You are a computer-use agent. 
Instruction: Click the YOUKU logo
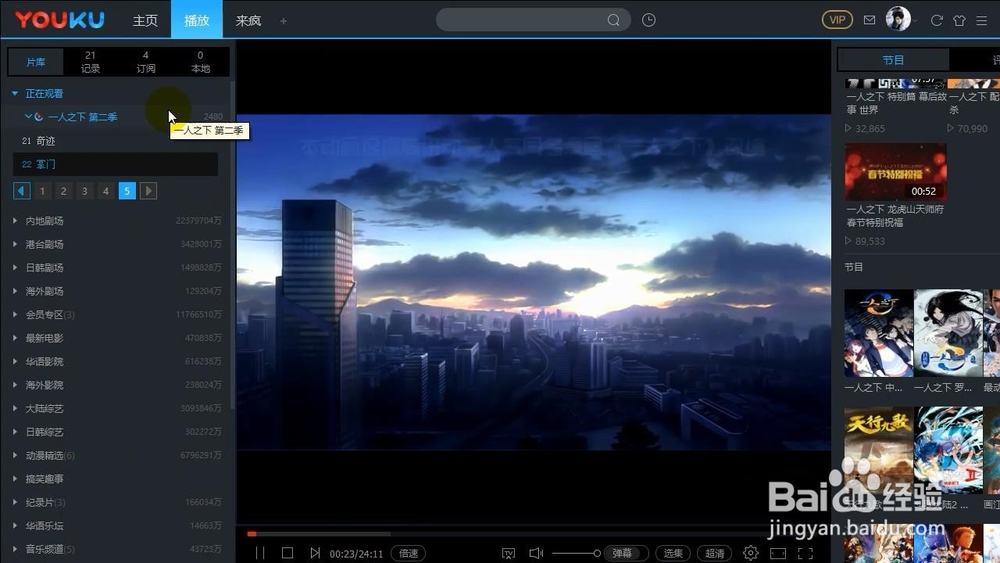[59, 20]
